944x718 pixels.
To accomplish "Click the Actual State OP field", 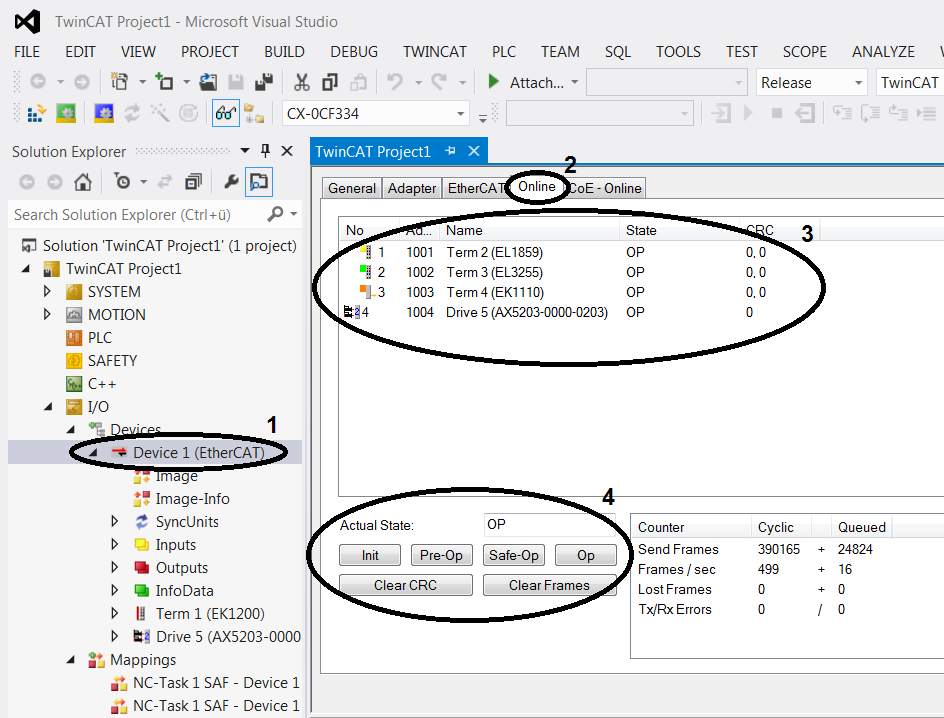I will 549,524.
